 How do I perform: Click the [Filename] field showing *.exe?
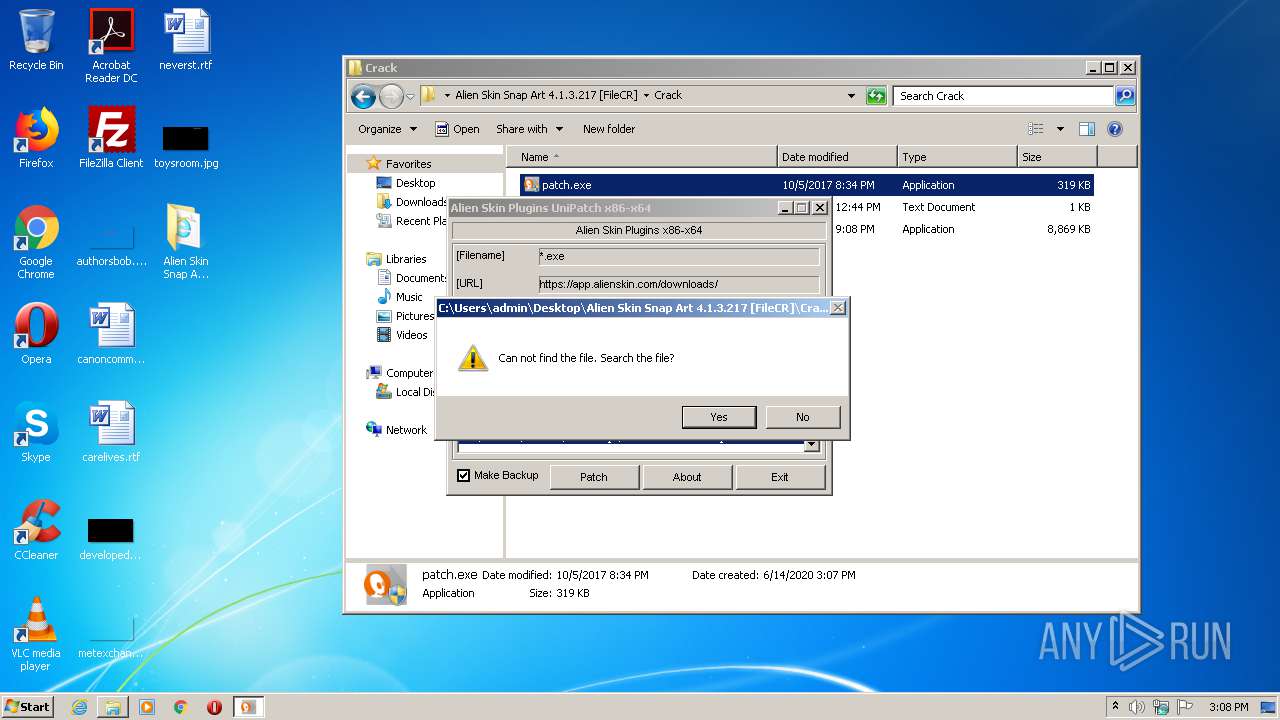(x=678, y=256)
